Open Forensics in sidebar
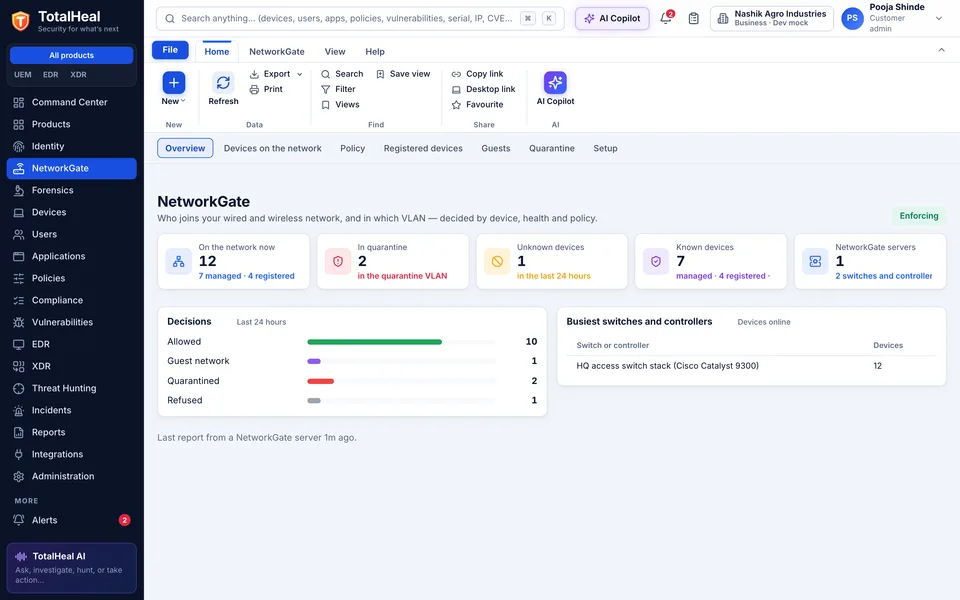960x600 pixels. tap(72, 190)
